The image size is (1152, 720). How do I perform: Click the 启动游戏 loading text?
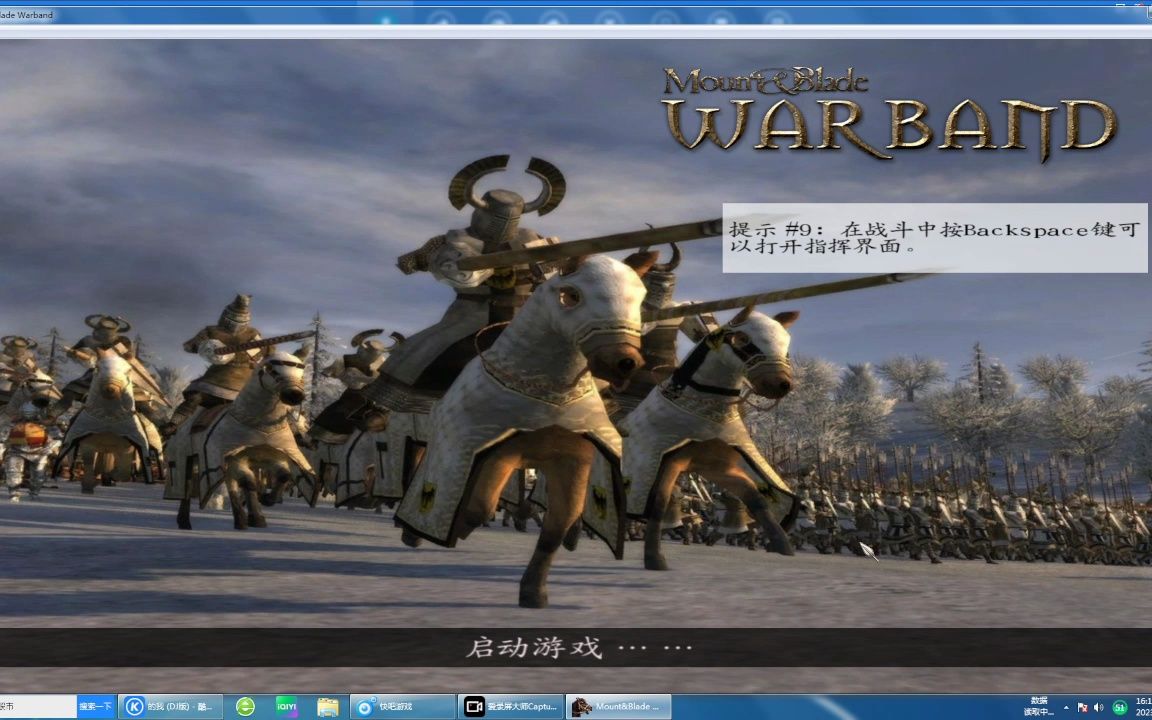click(579, 647)
